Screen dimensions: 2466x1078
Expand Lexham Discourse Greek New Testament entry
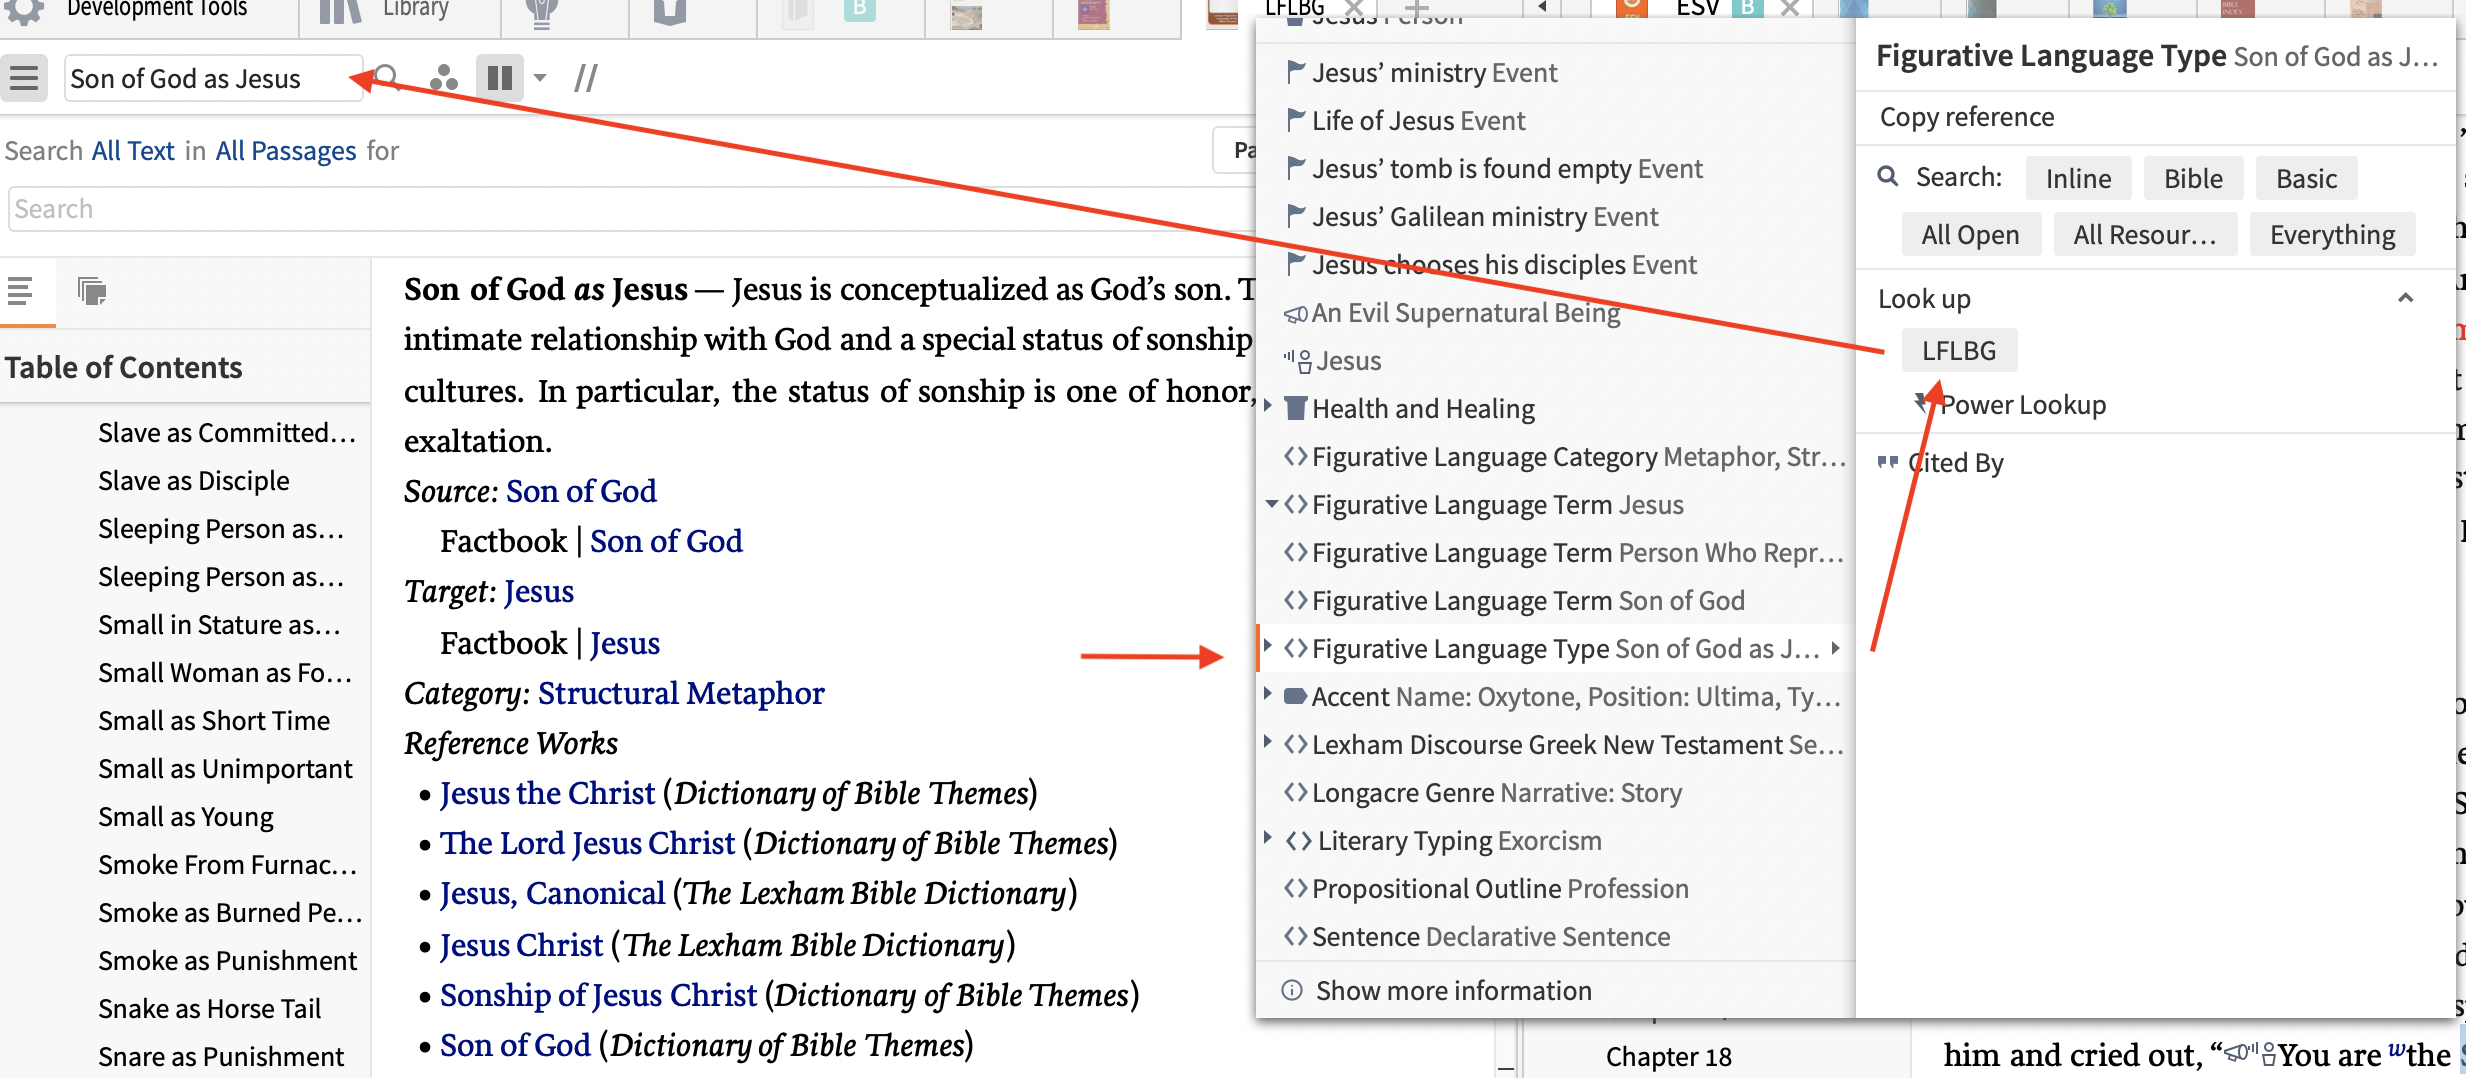point(1268,742)
